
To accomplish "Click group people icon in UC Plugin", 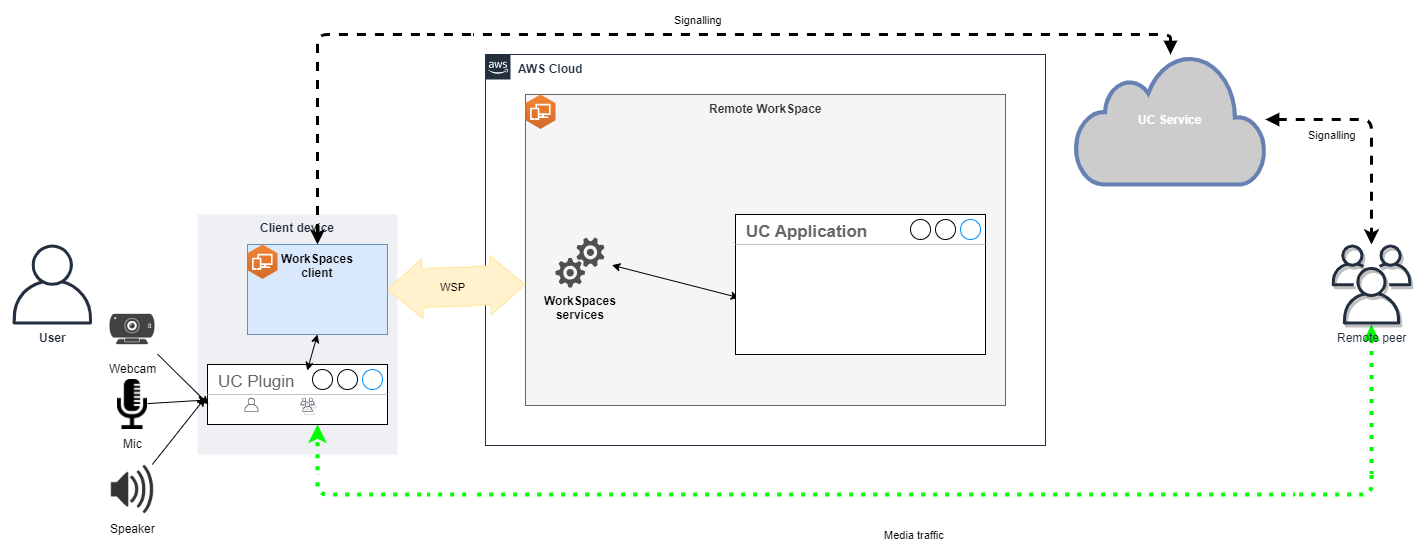I will [307, 405].
